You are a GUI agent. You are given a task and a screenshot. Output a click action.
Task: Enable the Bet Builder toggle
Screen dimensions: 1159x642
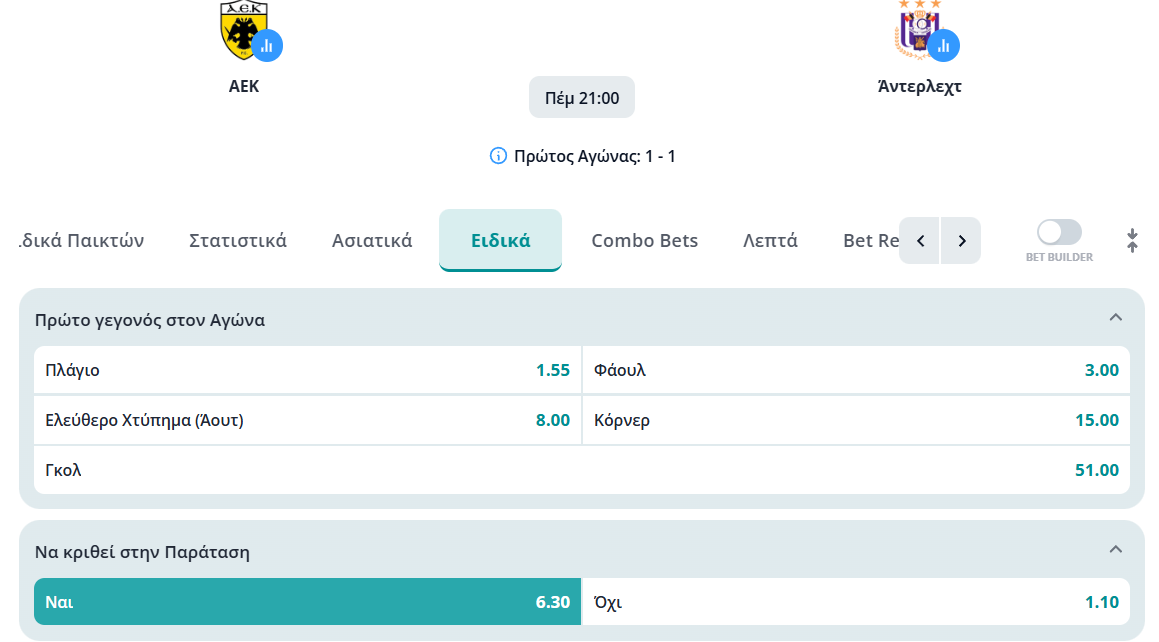[1059, 232]
